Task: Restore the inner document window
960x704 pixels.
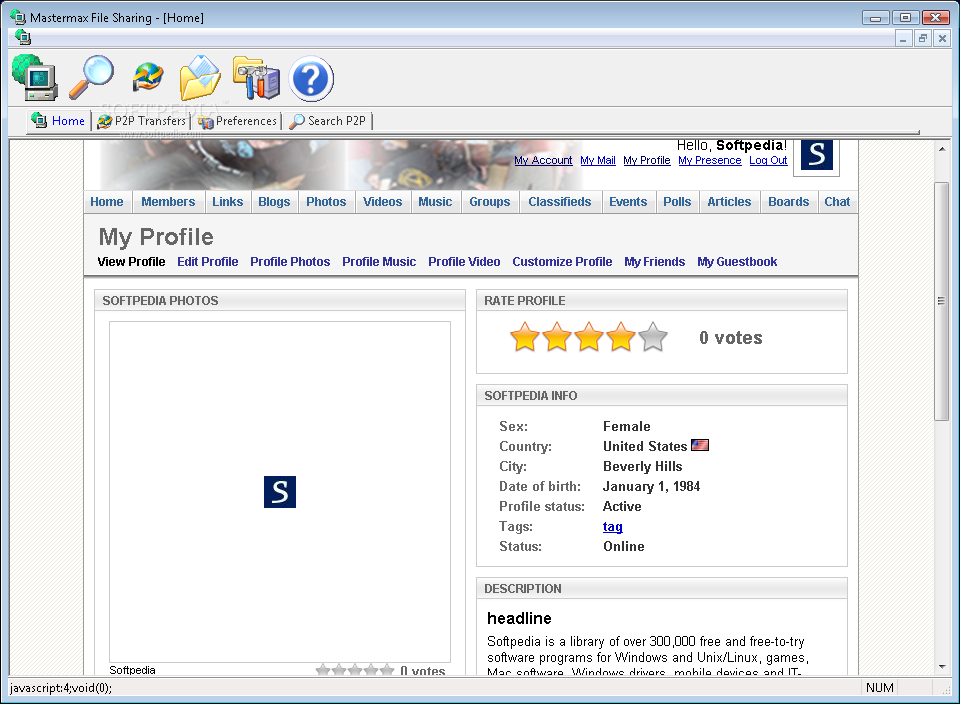Action: point(923,38)
